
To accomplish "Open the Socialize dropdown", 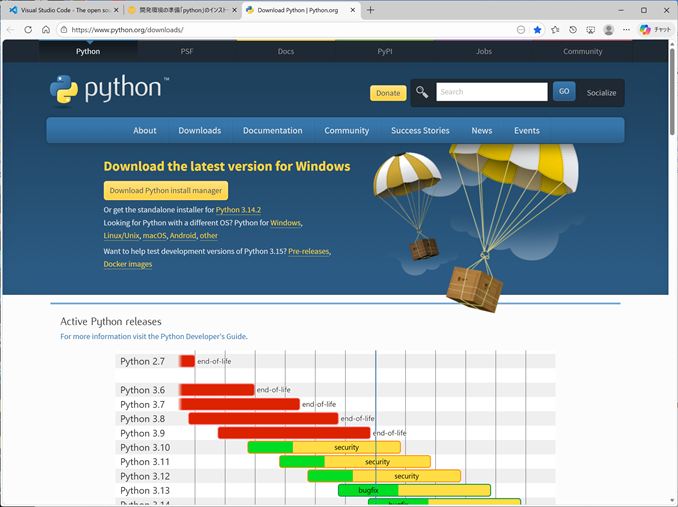I will (601, 92).
